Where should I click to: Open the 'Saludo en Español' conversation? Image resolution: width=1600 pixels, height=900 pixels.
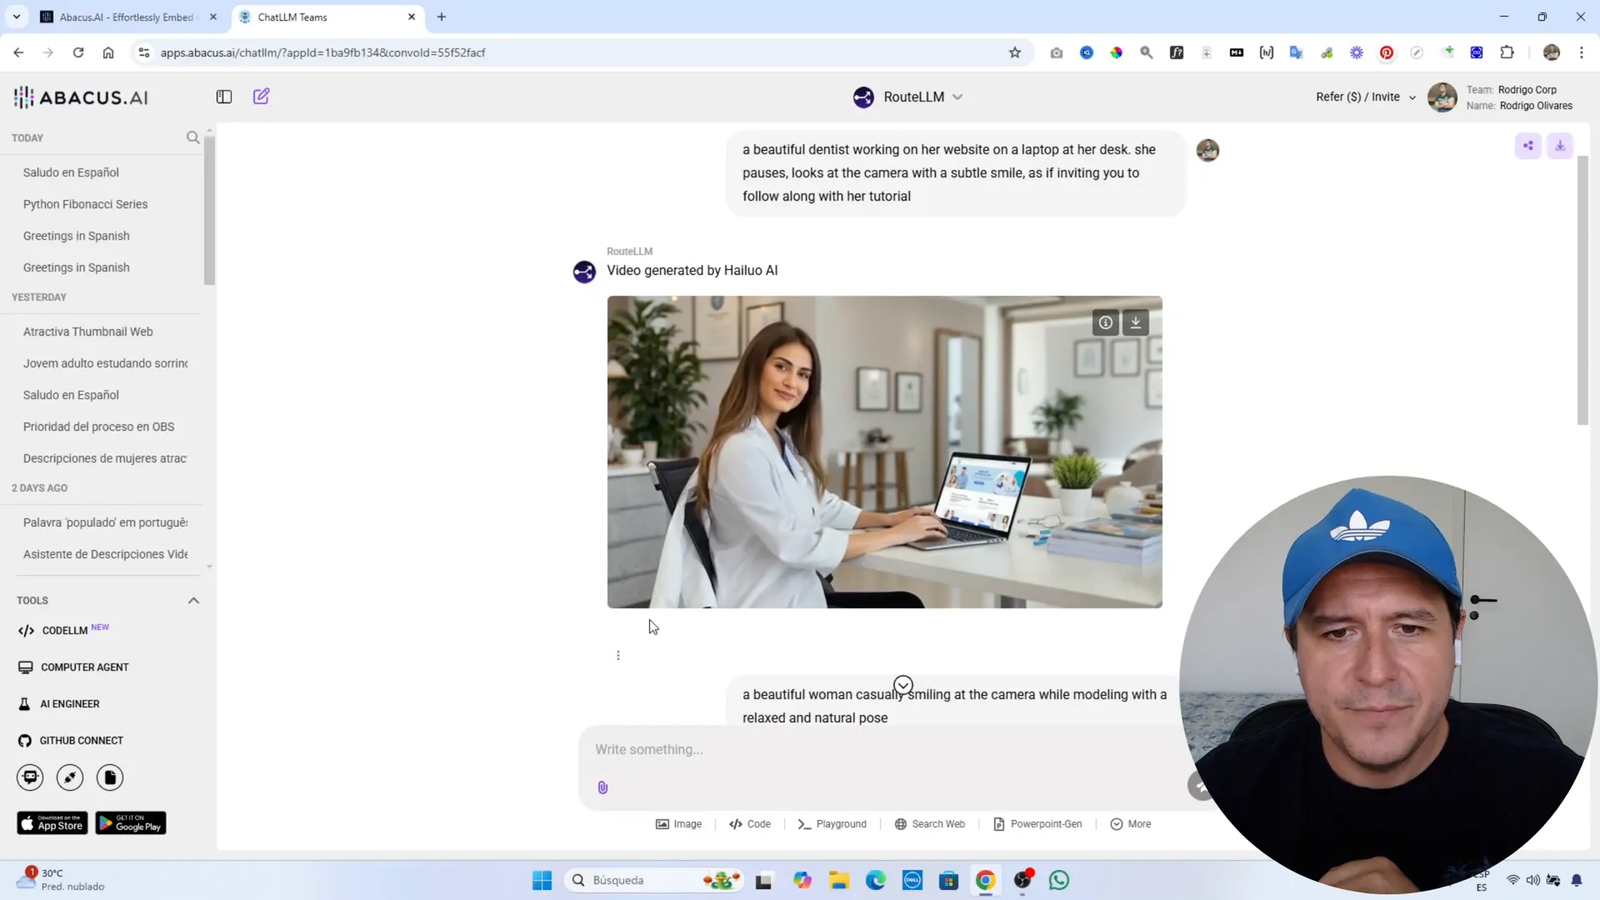tap(70, 172)
